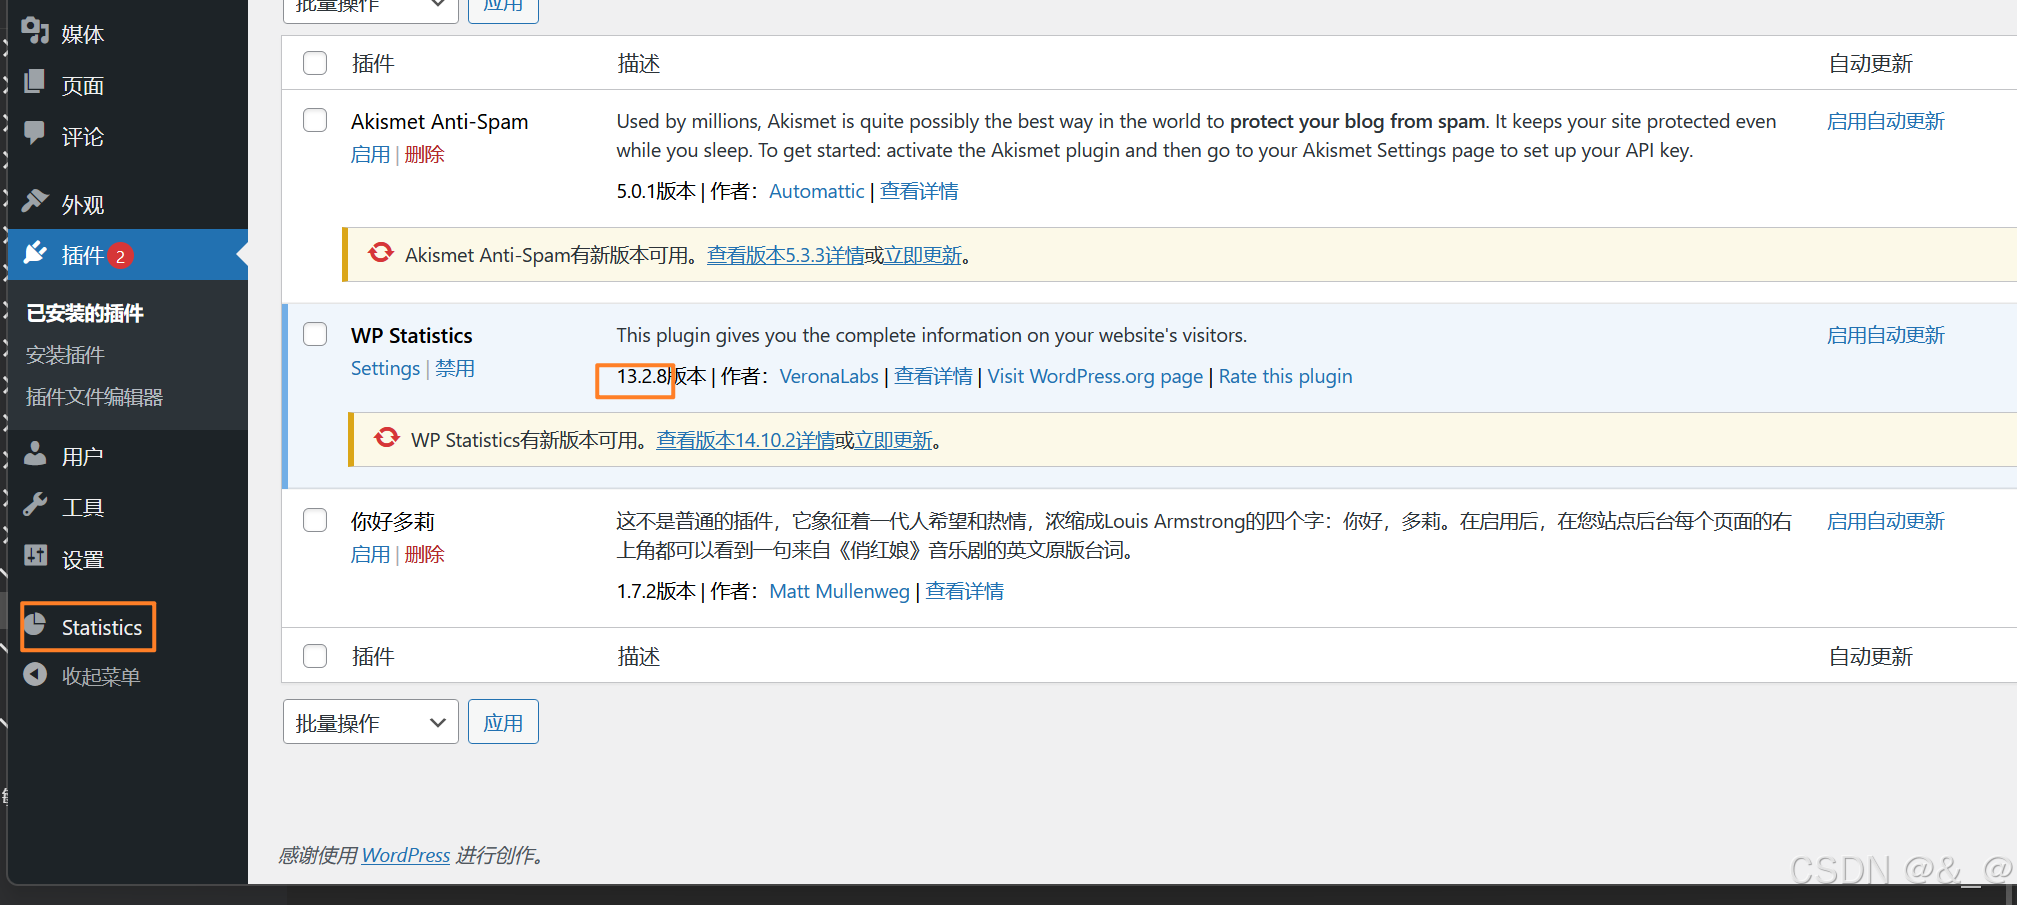The image size is (2017, 905).
Task: Select 安装插件 submenu item
Action: click(x=65, y=355)
